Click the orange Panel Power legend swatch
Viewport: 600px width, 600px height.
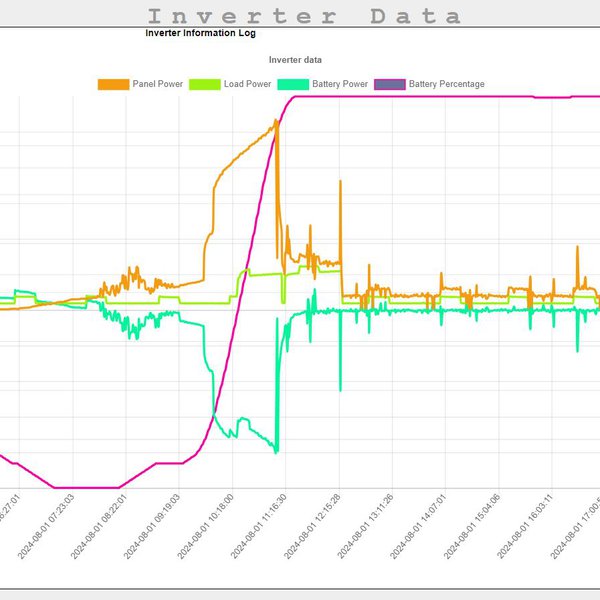pyautogui.click(x=113, y=84)
